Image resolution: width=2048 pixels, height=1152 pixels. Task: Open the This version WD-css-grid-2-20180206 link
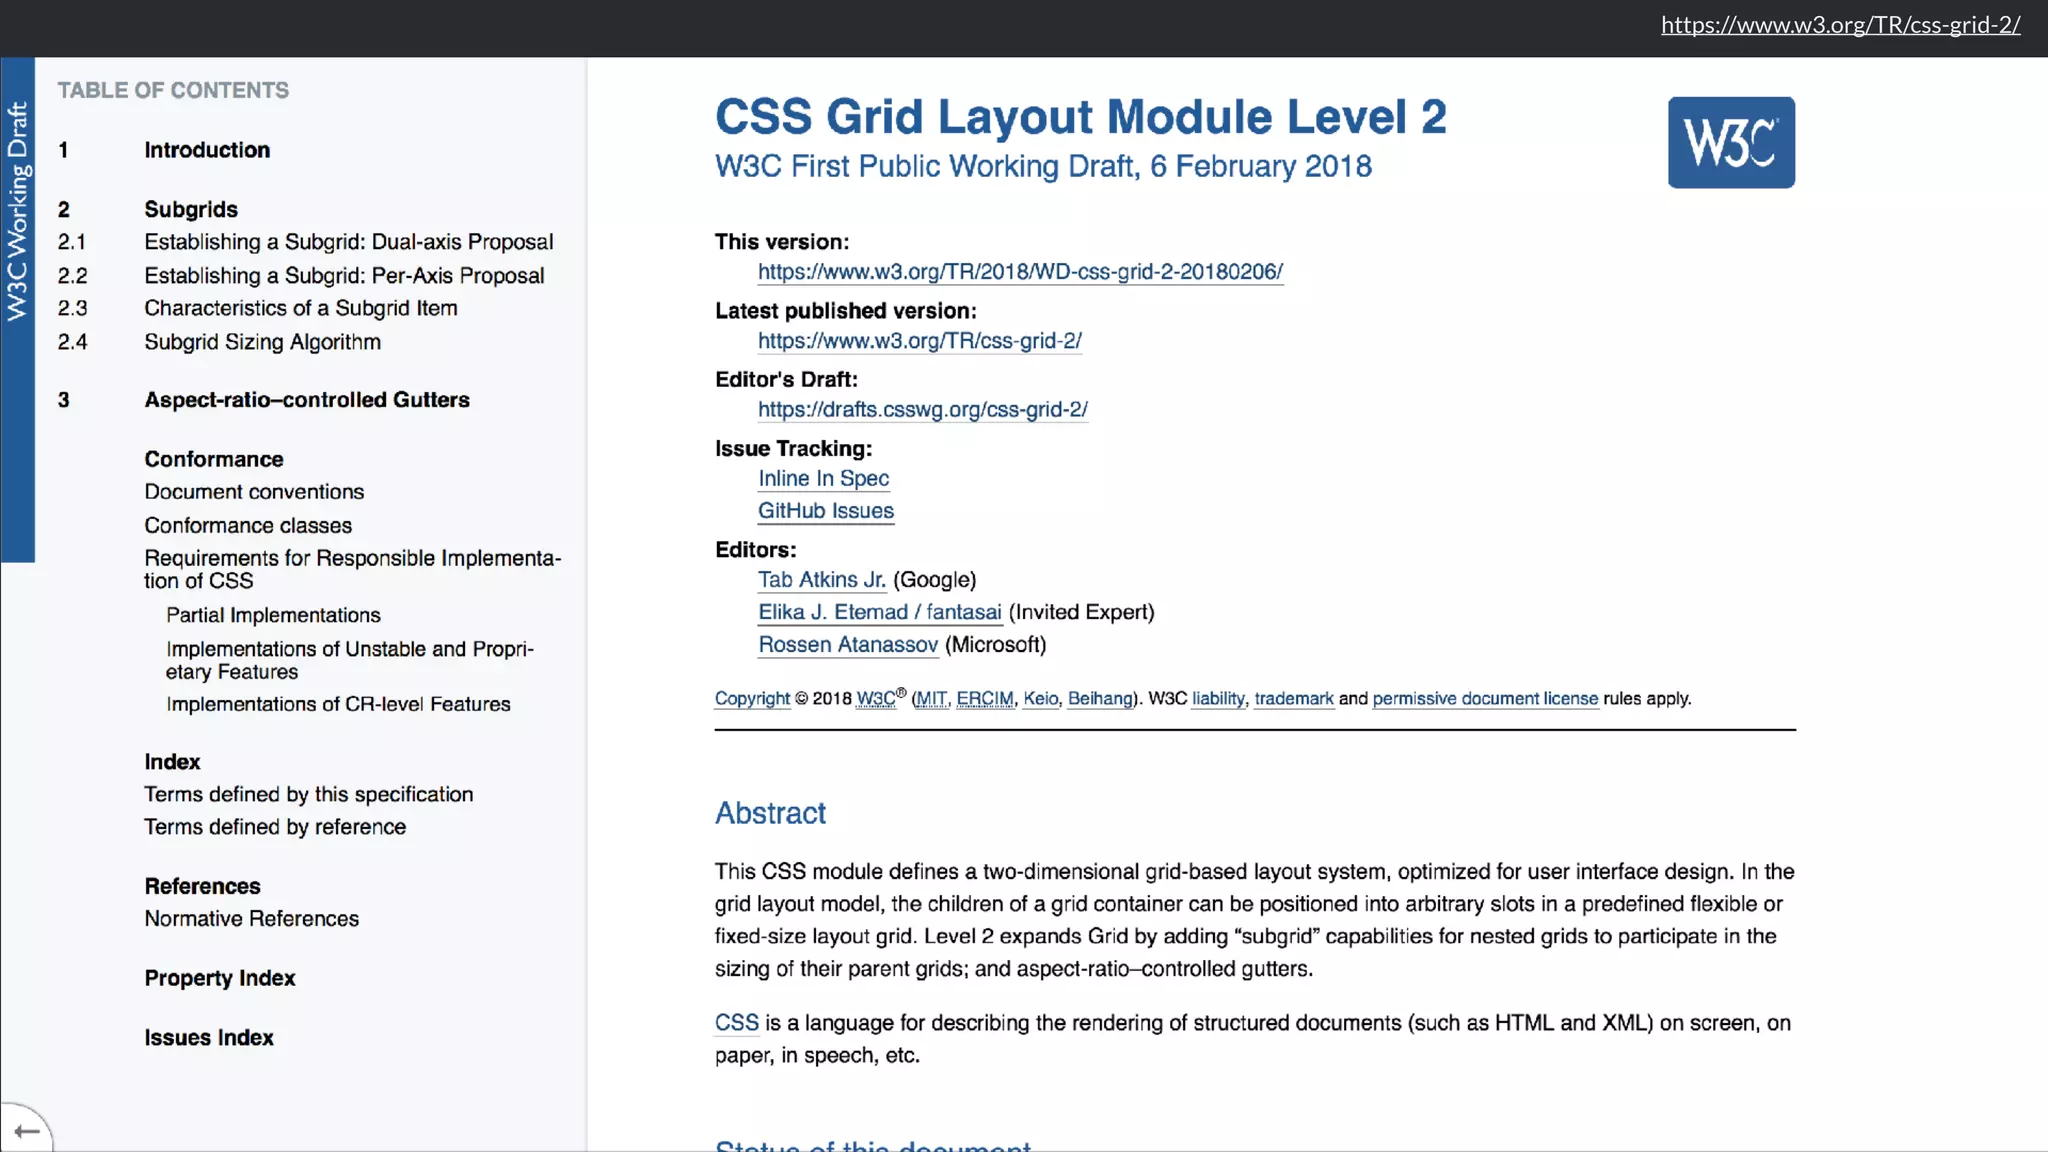coord(1020,272)
